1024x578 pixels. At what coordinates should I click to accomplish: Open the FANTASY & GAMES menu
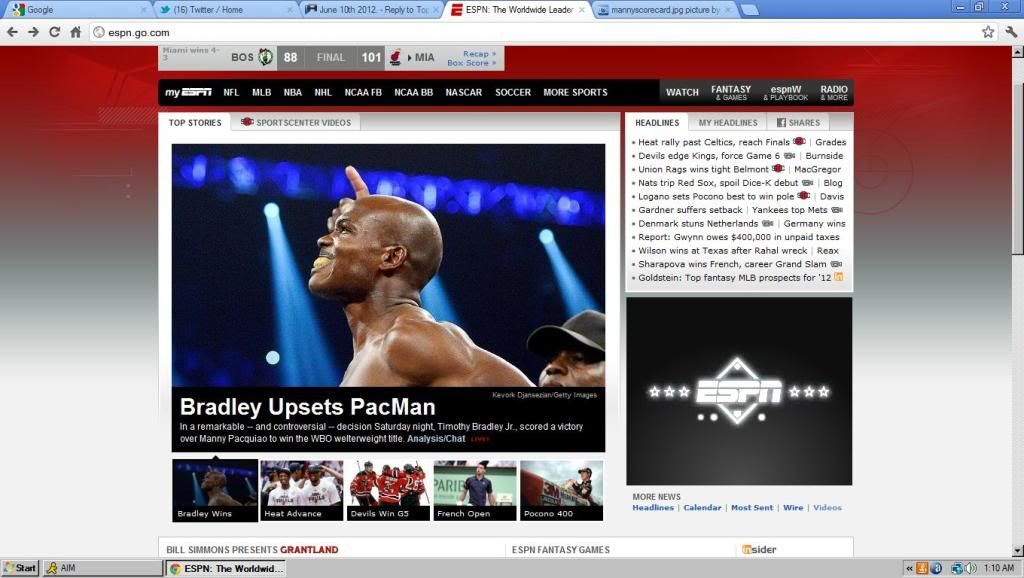coord(731,92)
